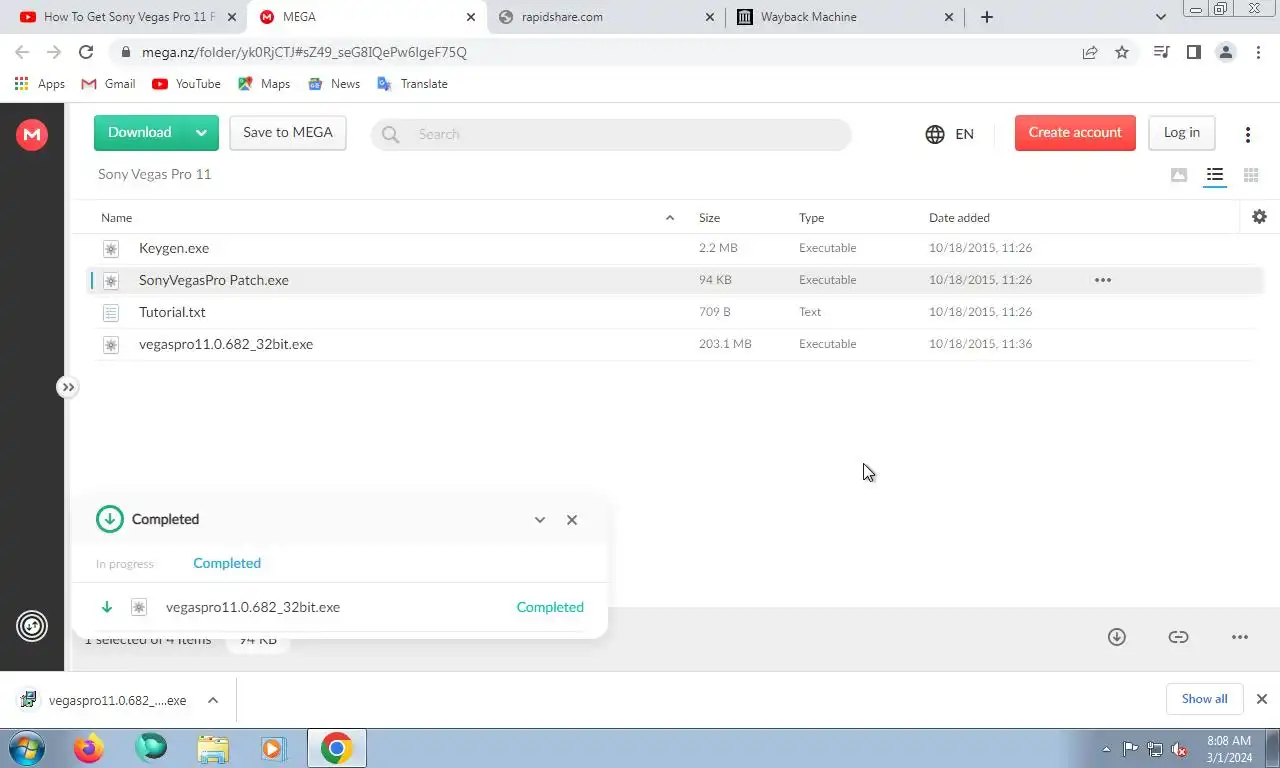Screen dimensions: 1280x768
Task: Sort by Date added column header
Action: click(959, 218)
